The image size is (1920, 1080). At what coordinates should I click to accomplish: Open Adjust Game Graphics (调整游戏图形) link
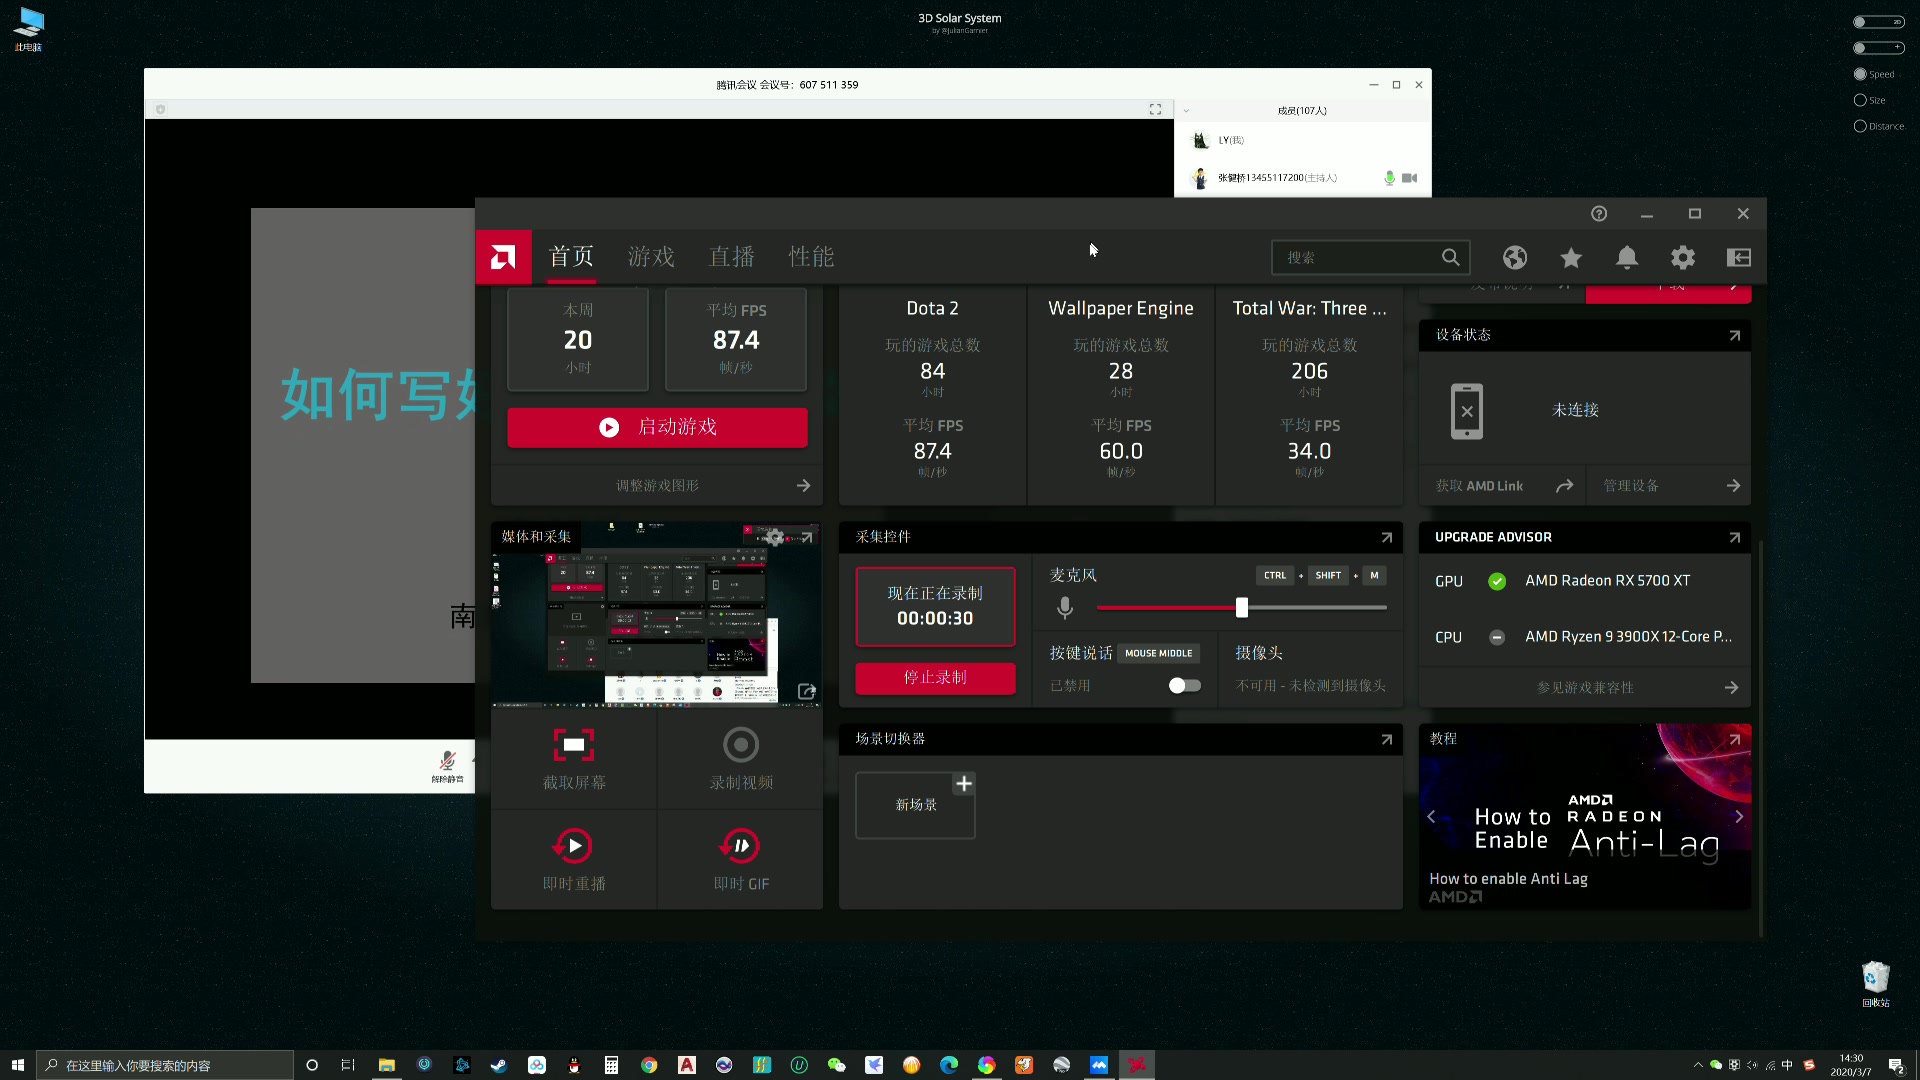(657, 486)
